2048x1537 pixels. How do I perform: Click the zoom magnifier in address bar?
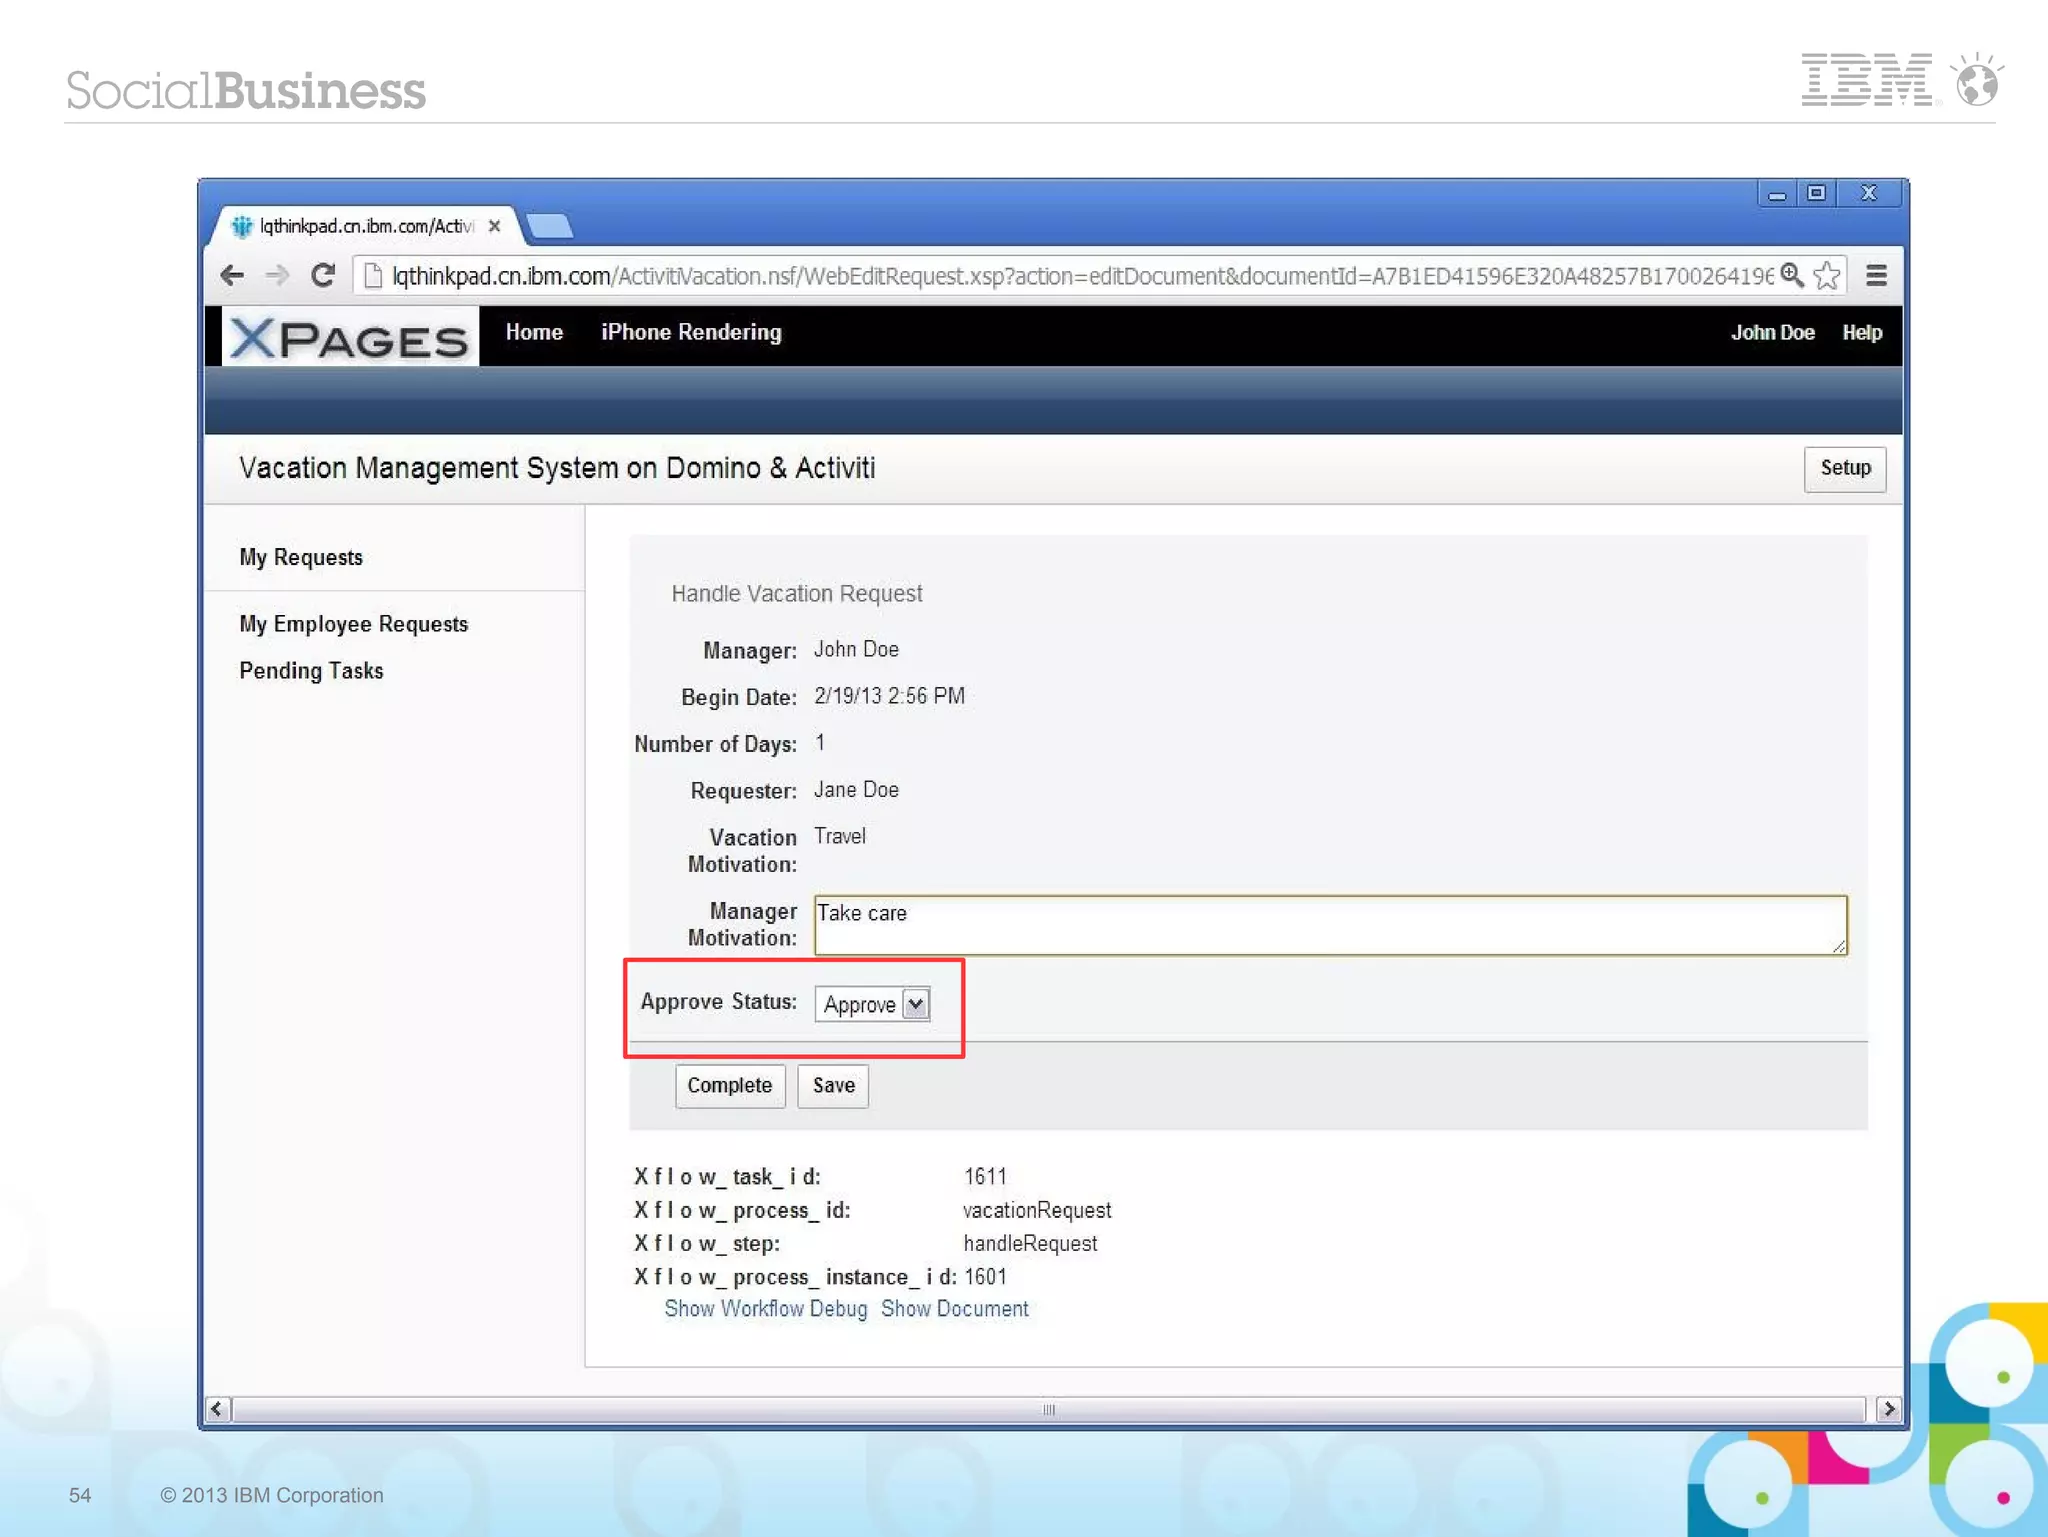point(1792,275)
